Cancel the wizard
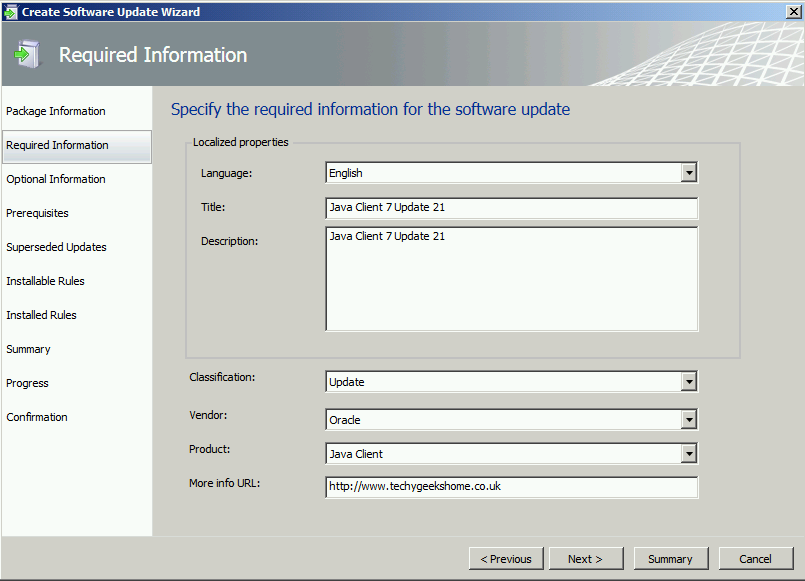Screen dimensions: 805x581 click(756, 558)
